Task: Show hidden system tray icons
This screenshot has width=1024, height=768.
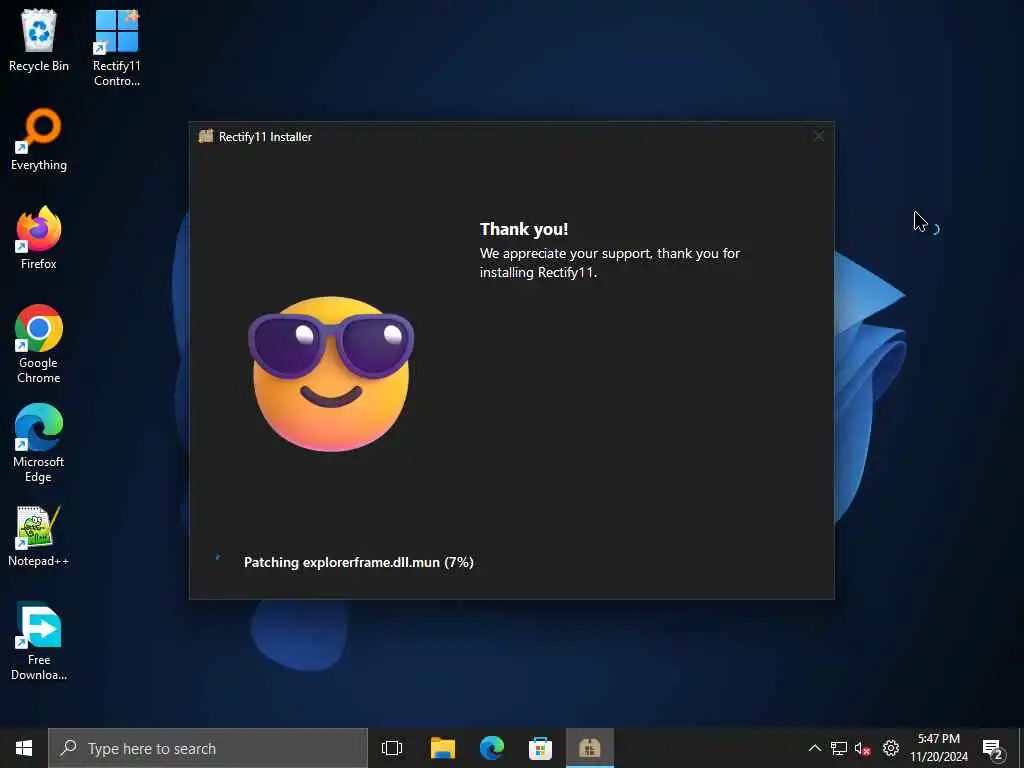Action: click(814, 748)
